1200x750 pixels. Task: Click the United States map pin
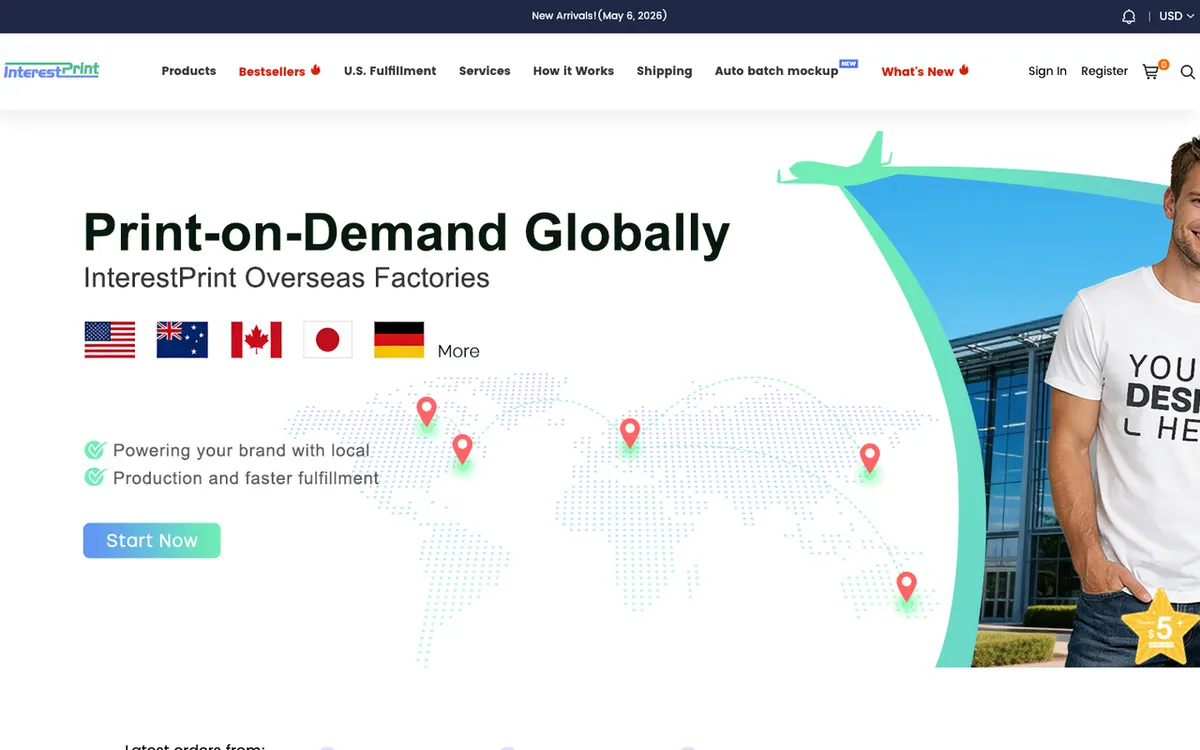[x=462, y=450]
